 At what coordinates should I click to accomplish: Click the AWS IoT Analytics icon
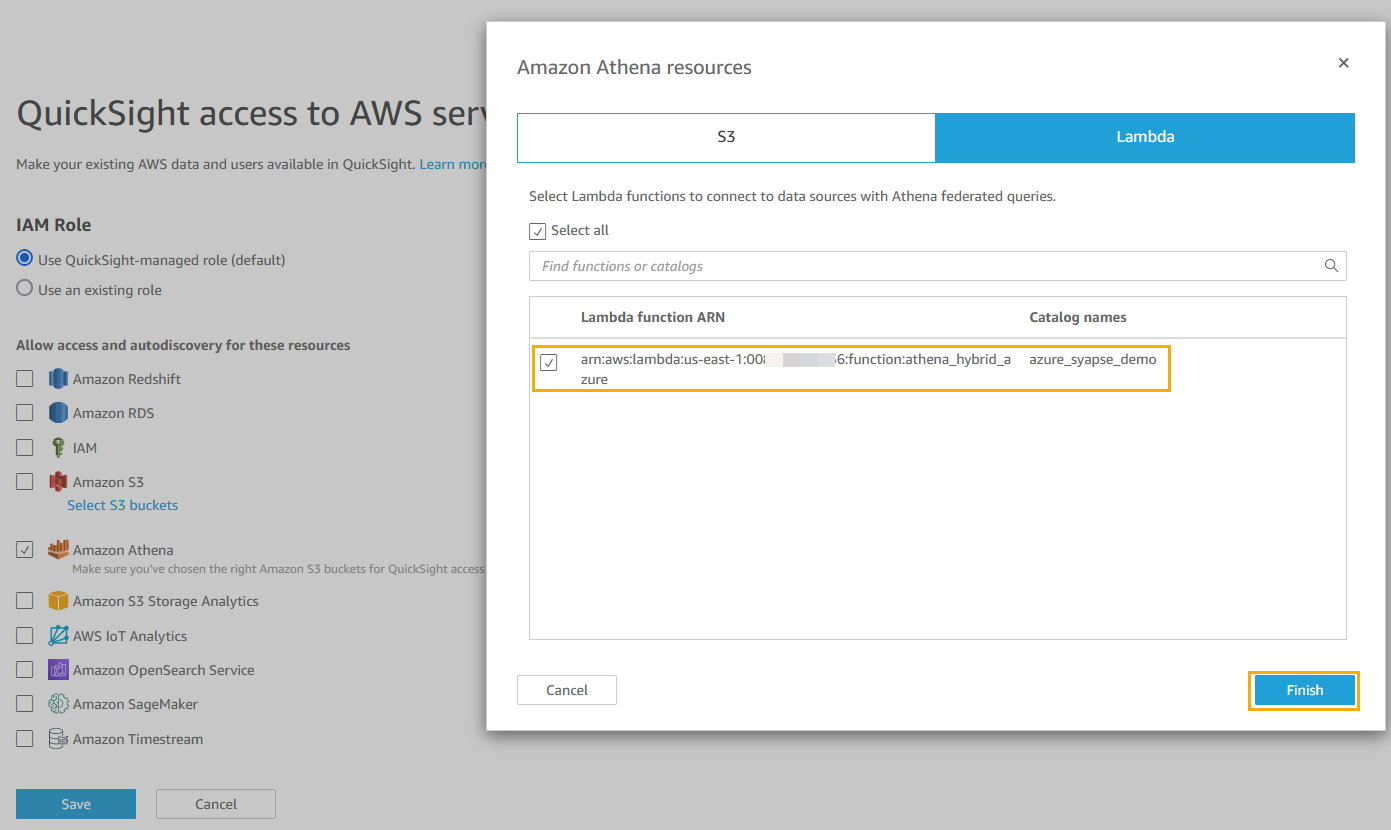(x=58, y=636)
